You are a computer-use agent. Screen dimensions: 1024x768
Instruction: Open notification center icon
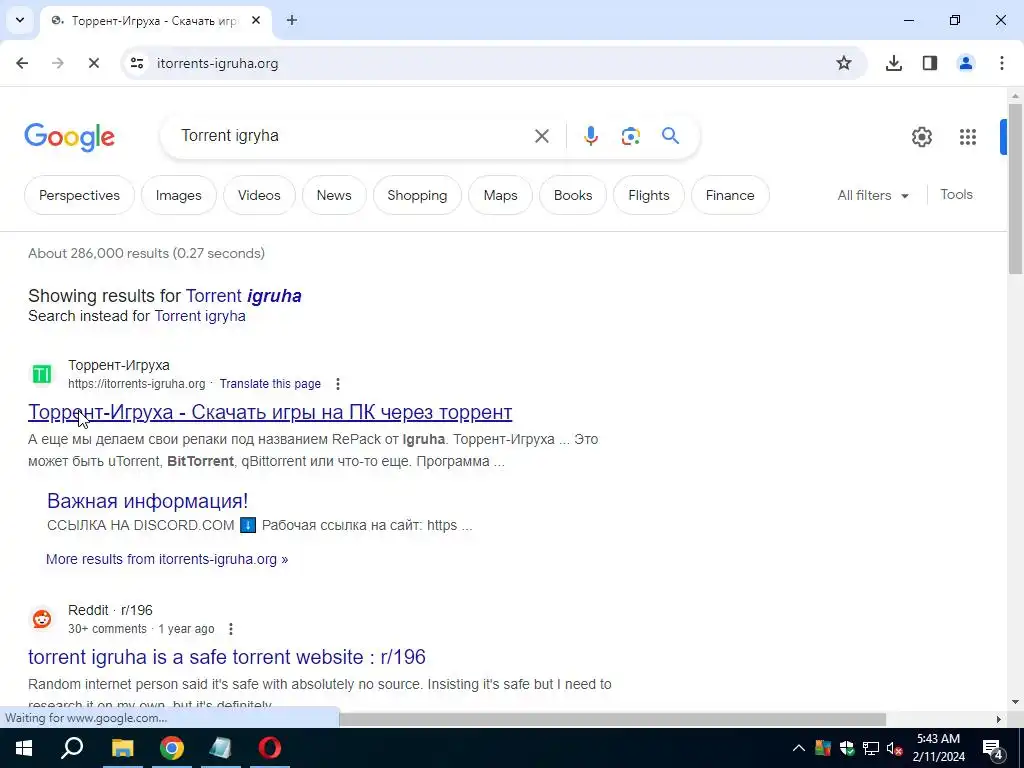pos(993,748)
